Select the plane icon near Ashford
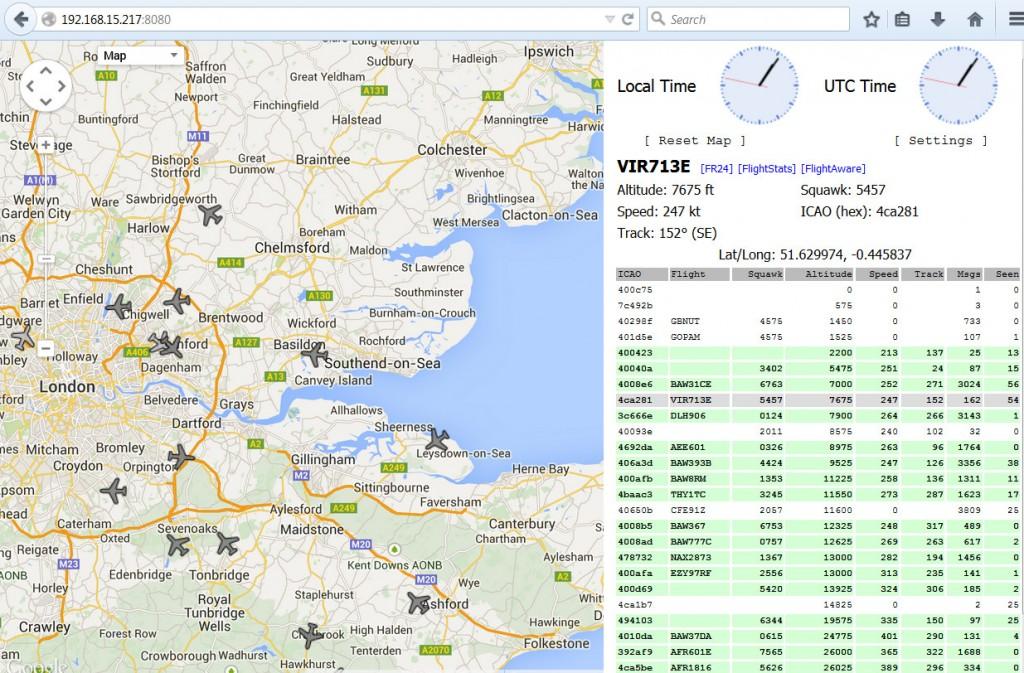This screenshot has width=1024, height=673. [419, 603]
